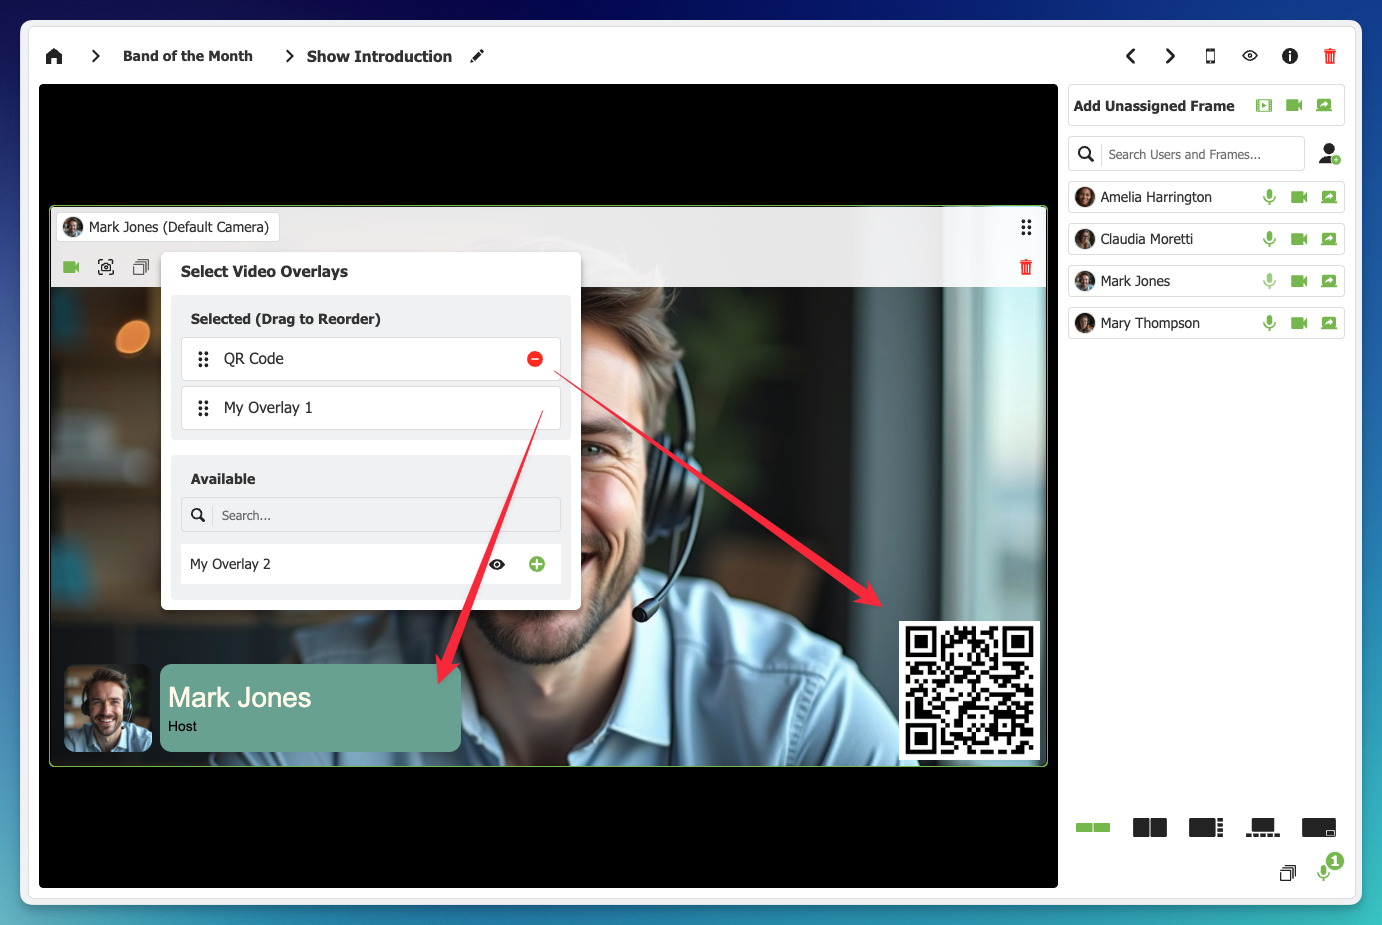Open the frame video overlays icon
This screenshot has width=1382, height=925.
pos(141,267)
